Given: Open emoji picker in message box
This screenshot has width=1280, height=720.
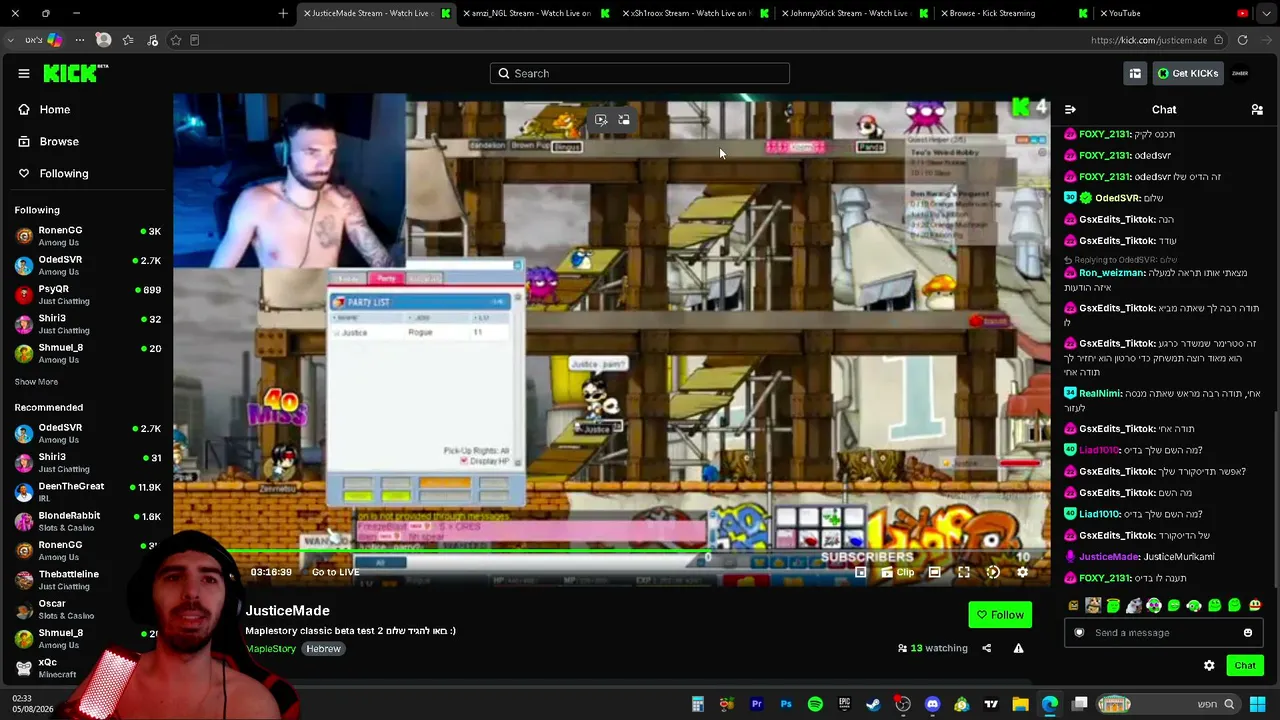Looking at the screenshot, I should point(1248,633).
